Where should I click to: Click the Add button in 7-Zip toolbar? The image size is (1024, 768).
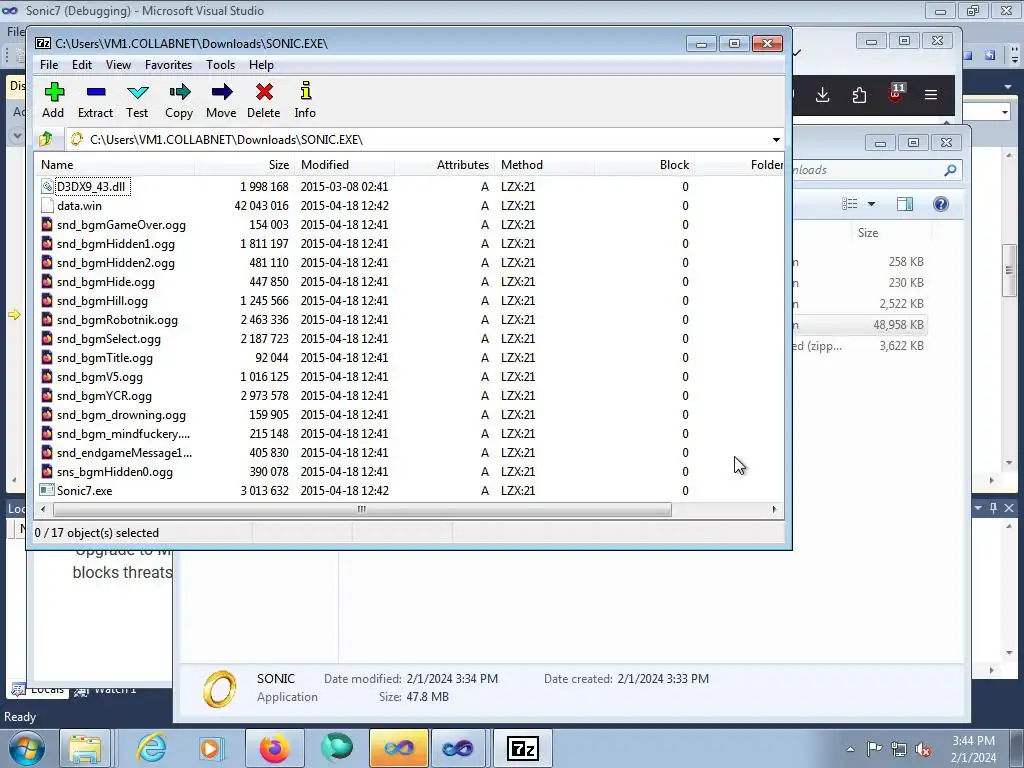tap(54, 100)
